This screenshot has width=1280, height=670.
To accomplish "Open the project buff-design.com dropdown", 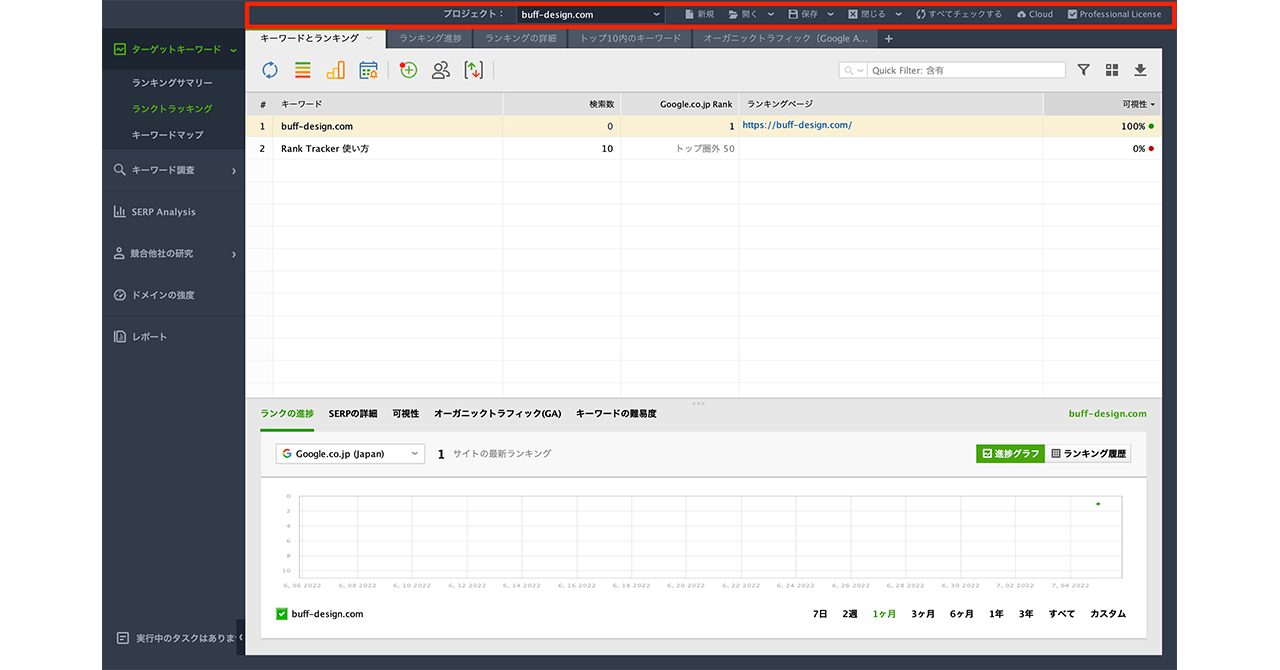I will point(590,15).
